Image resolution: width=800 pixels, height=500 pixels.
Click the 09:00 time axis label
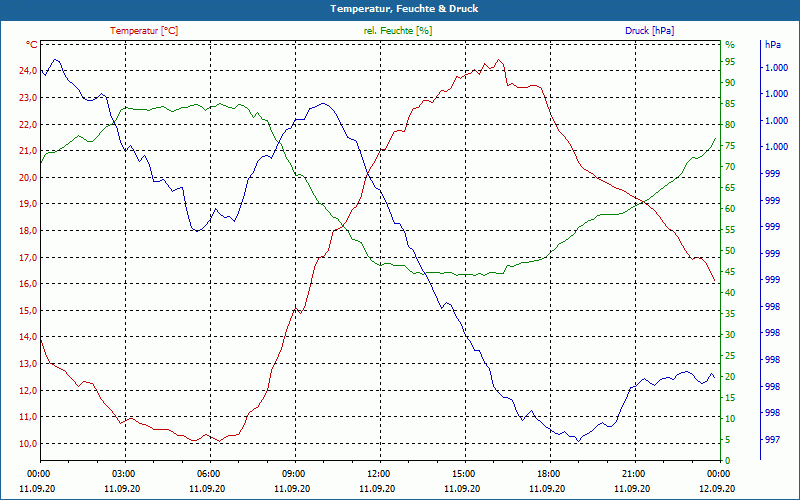point(292,473)
